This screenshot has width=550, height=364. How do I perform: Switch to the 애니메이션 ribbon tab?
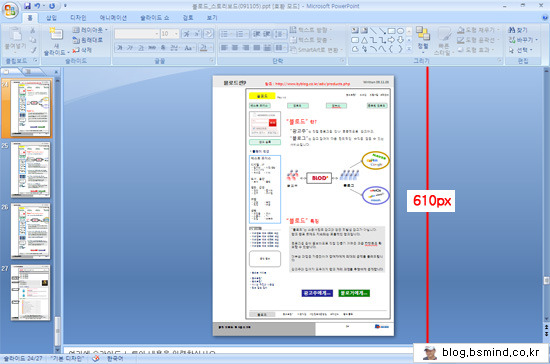pos(113,17)
